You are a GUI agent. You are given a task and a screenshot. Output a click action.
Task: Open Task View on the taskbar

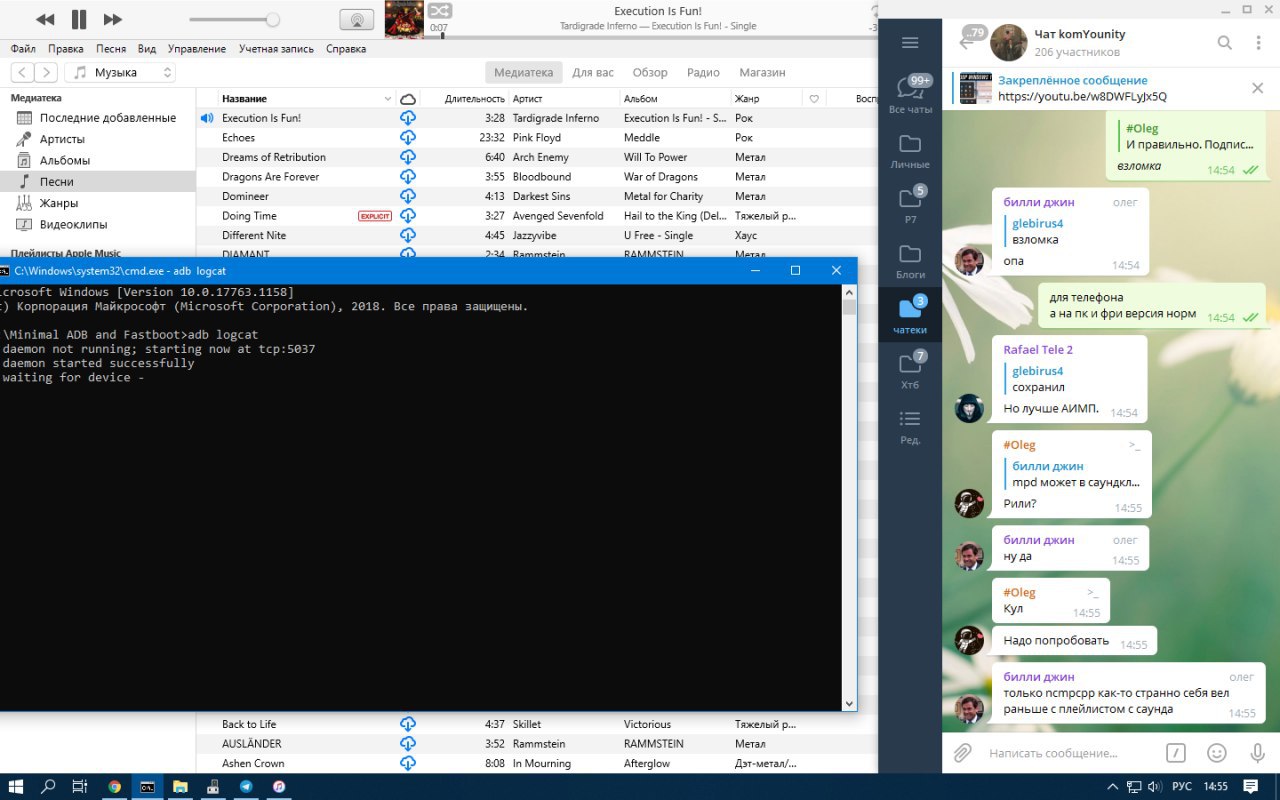[80, 787]
